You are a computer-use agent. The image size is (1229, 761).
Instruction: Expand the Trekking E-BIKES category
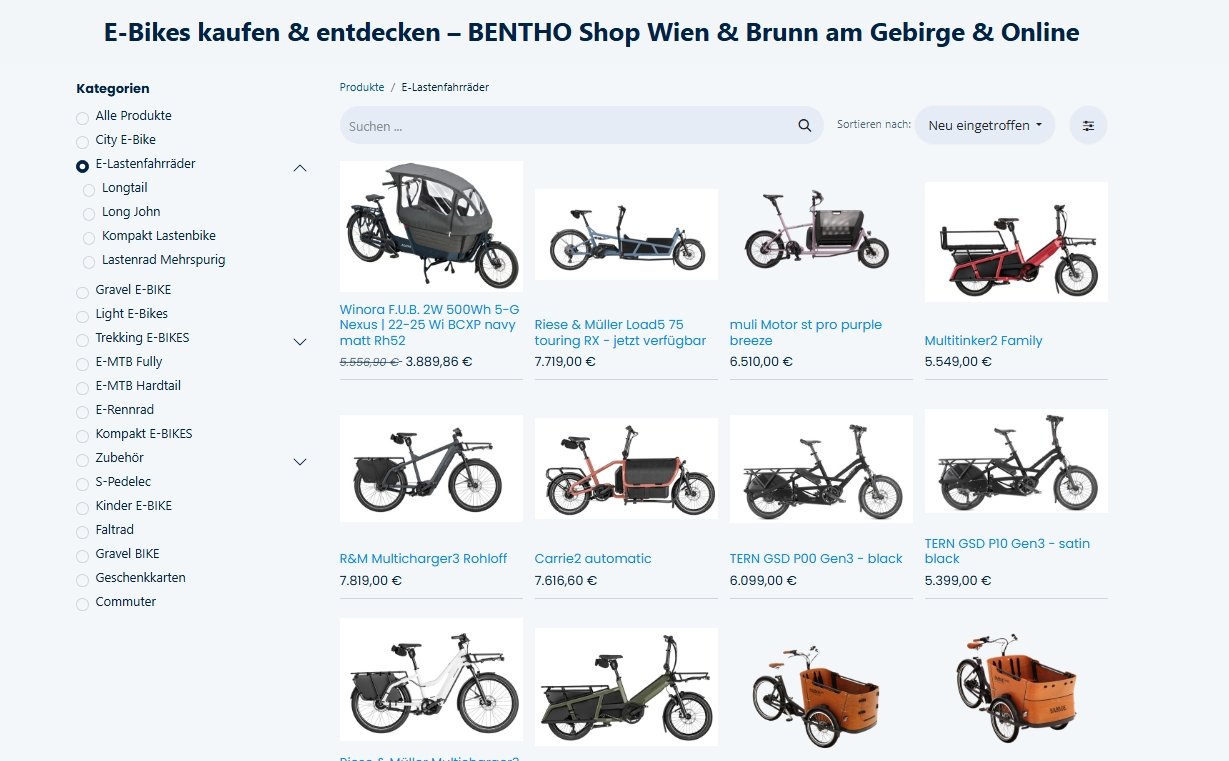[x=300, y=342]
